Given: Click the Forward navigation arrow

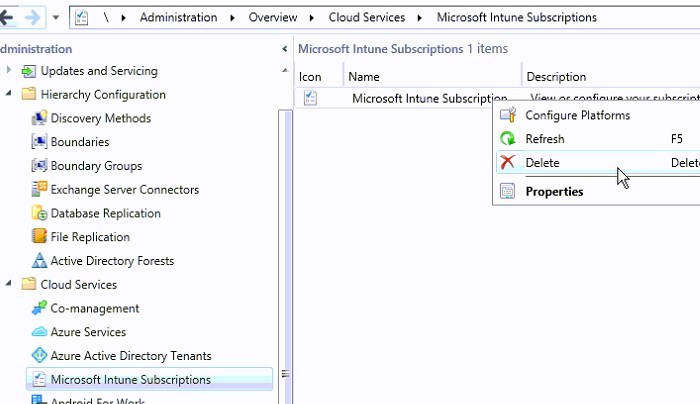Looking at the screenshot, I should tap(32, 18).
